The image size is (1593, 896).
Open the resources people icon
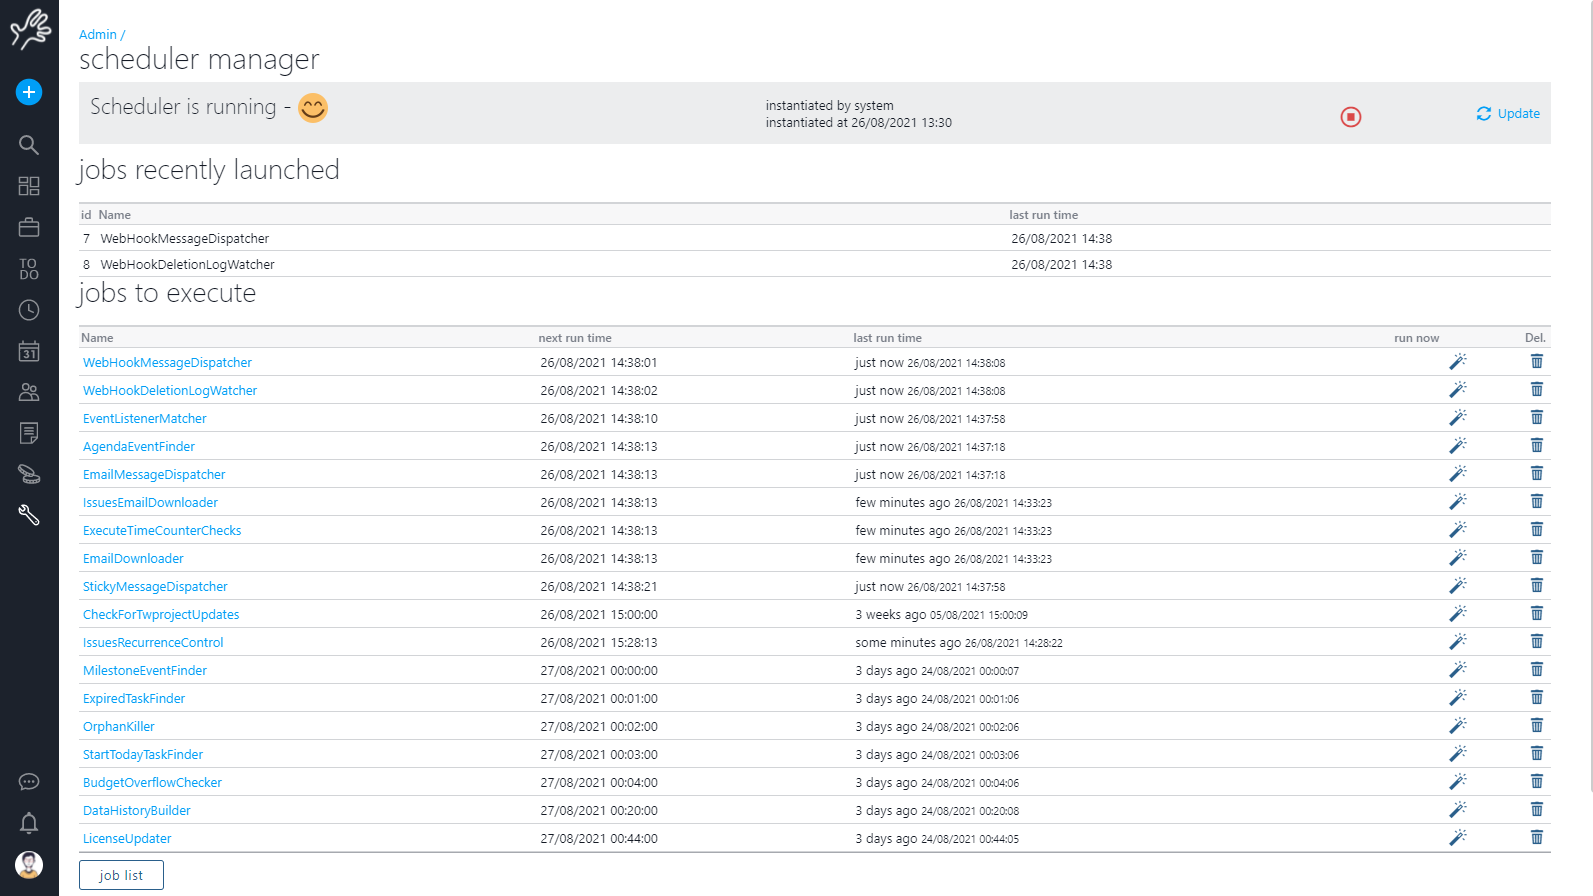pyautogui.click(x=29, y=393)
